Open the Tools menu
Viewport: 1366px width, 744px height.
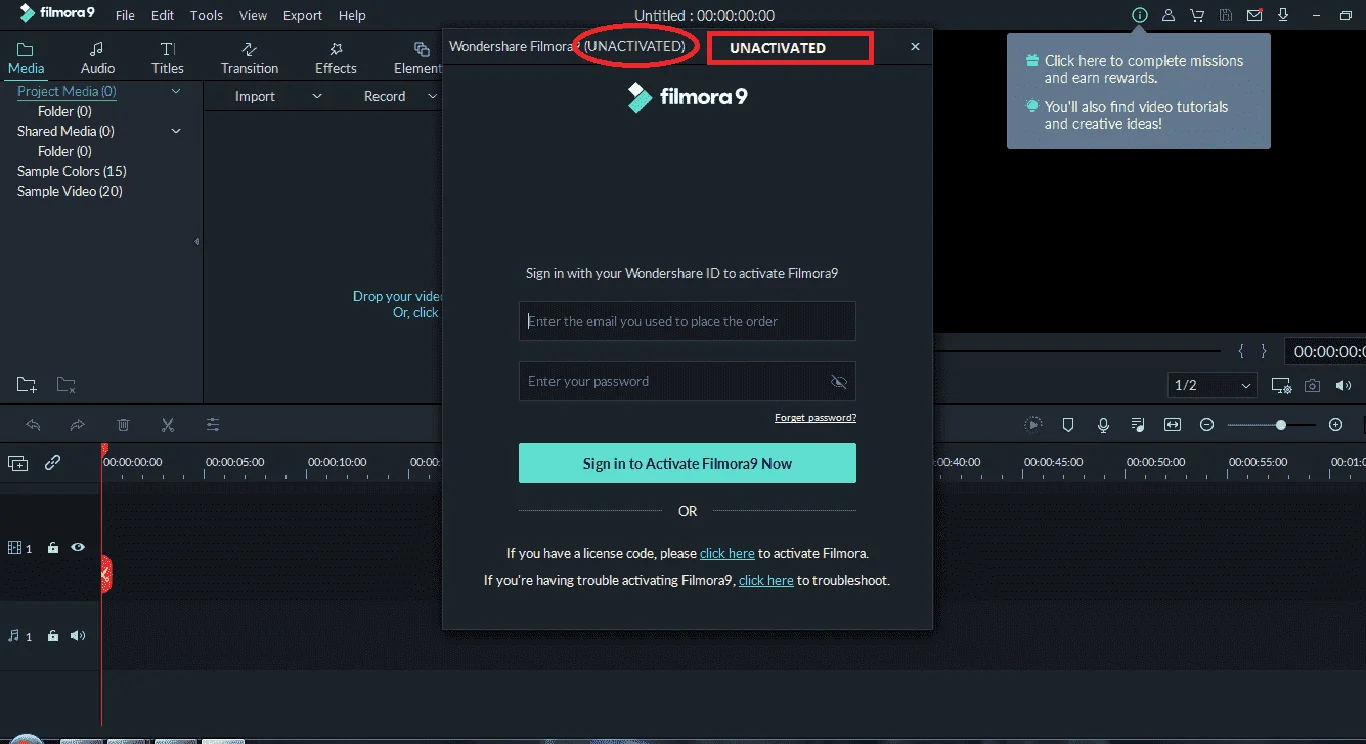point(206,15)
